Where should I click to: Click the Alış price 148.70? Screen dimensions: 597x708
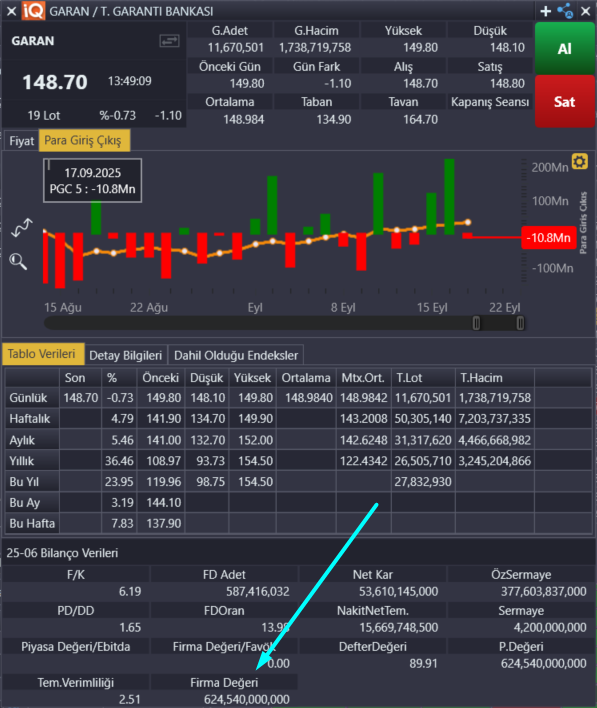(420, 84)
